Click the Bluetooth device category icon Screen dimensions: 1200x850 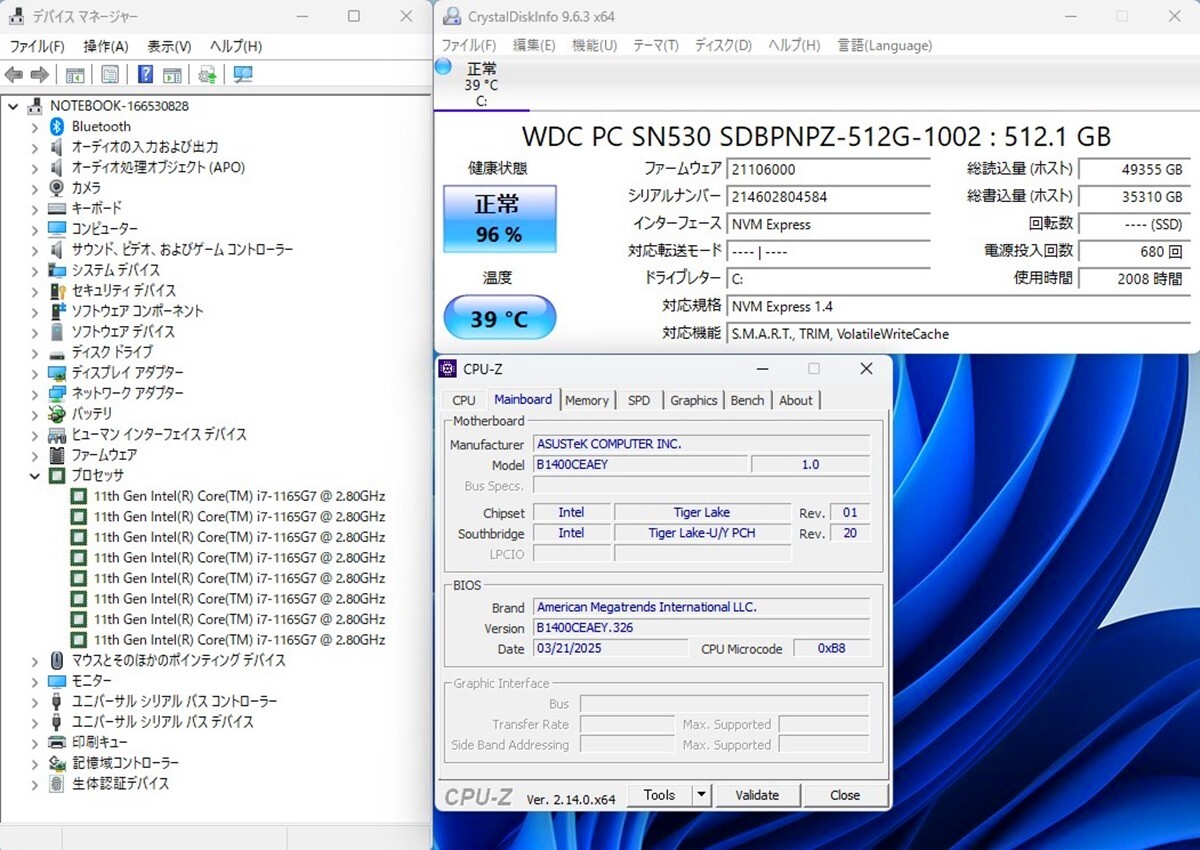[x=57, y=126]
